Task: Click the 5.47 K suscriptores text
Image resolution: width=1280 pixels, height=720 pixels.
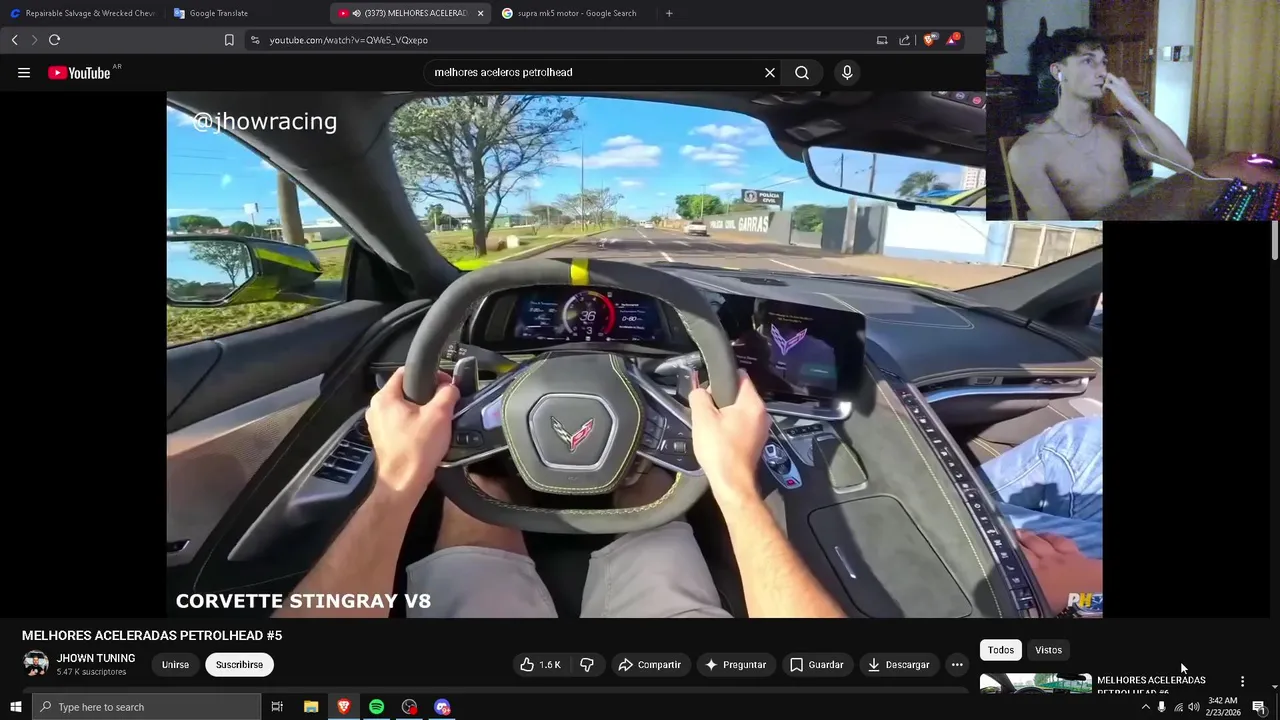Action: 91,672
